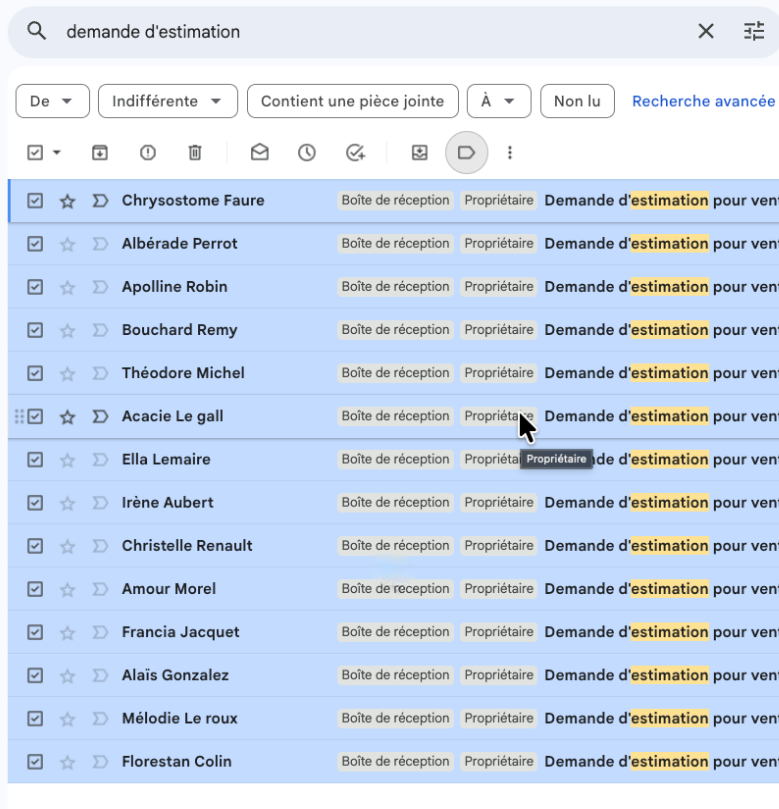This screenshot has width=779, height=809.
Task: Clear the search query with X
Action: pos(706,31)
